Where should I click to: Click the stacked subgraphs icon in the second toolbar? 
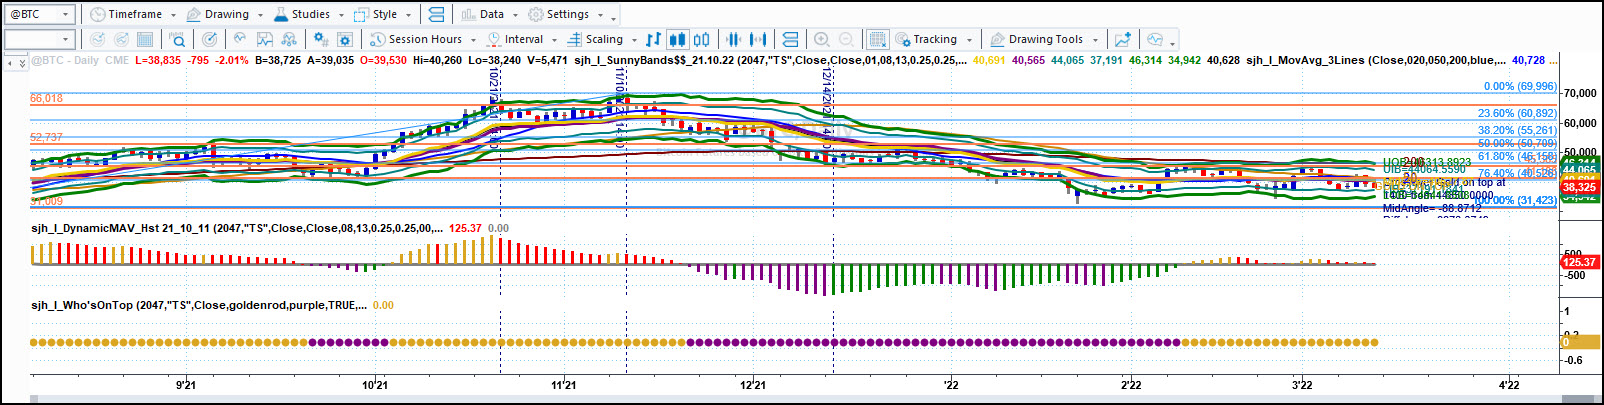pos(790,39)
